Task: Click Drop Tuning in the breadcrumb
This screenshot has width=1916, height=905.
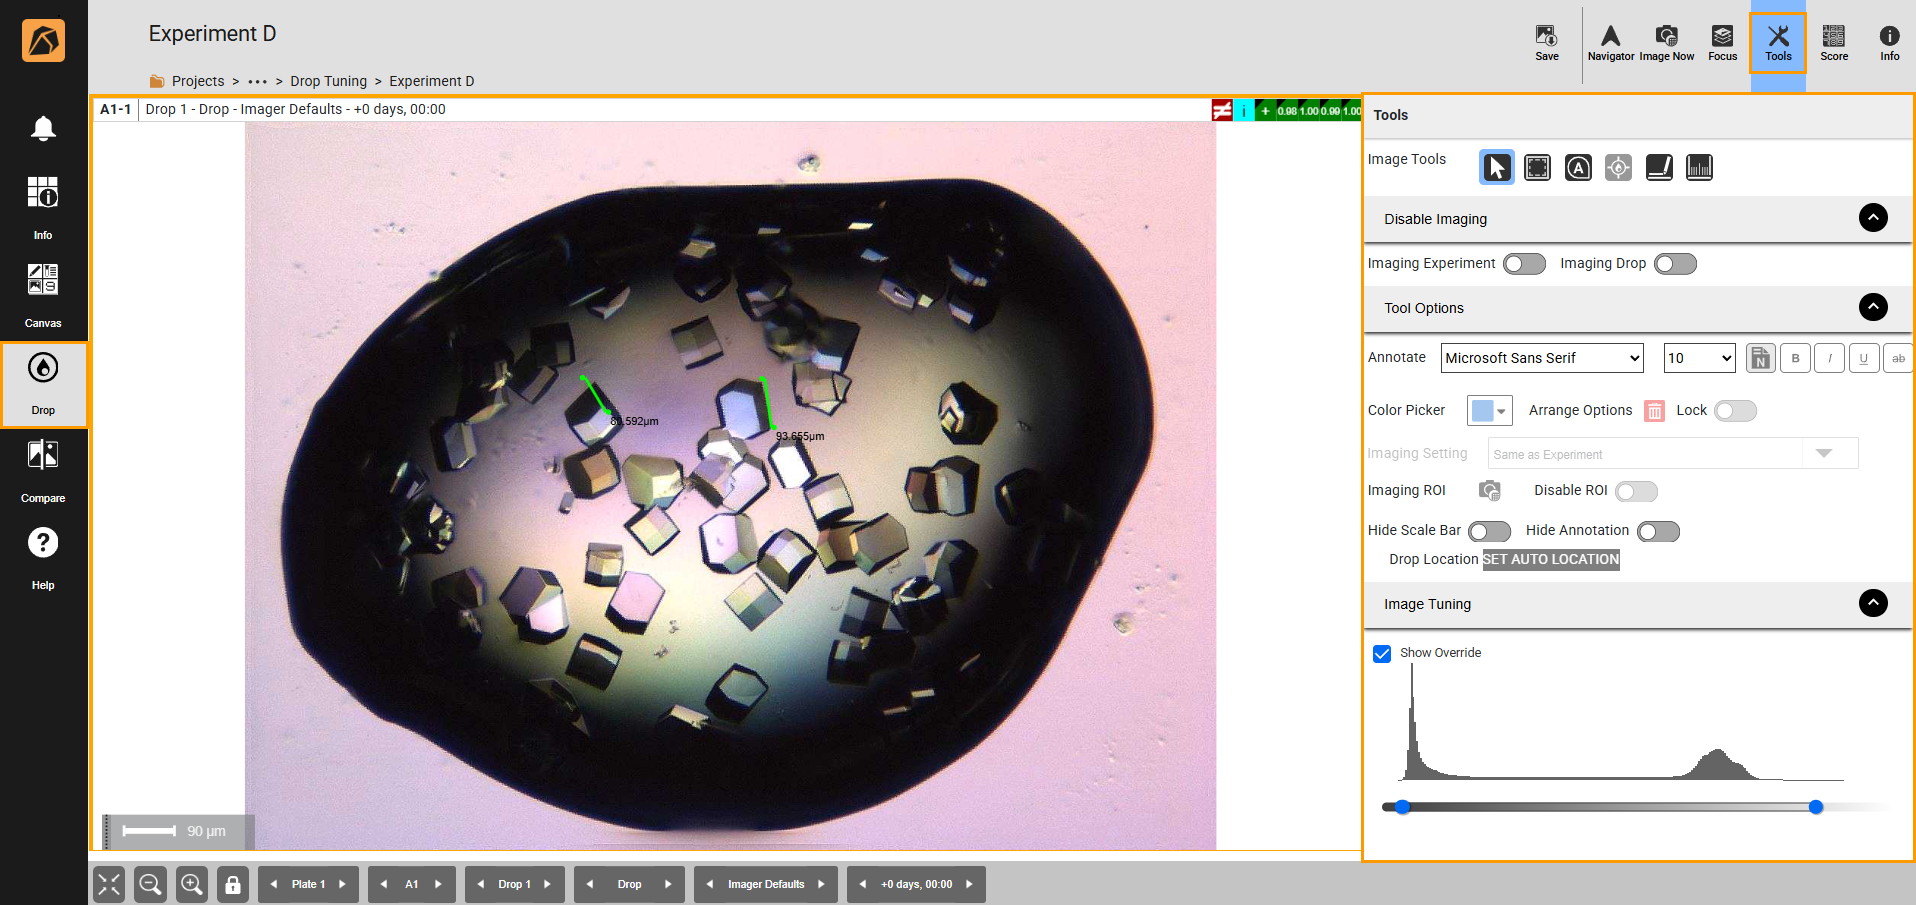Action: 328,81
